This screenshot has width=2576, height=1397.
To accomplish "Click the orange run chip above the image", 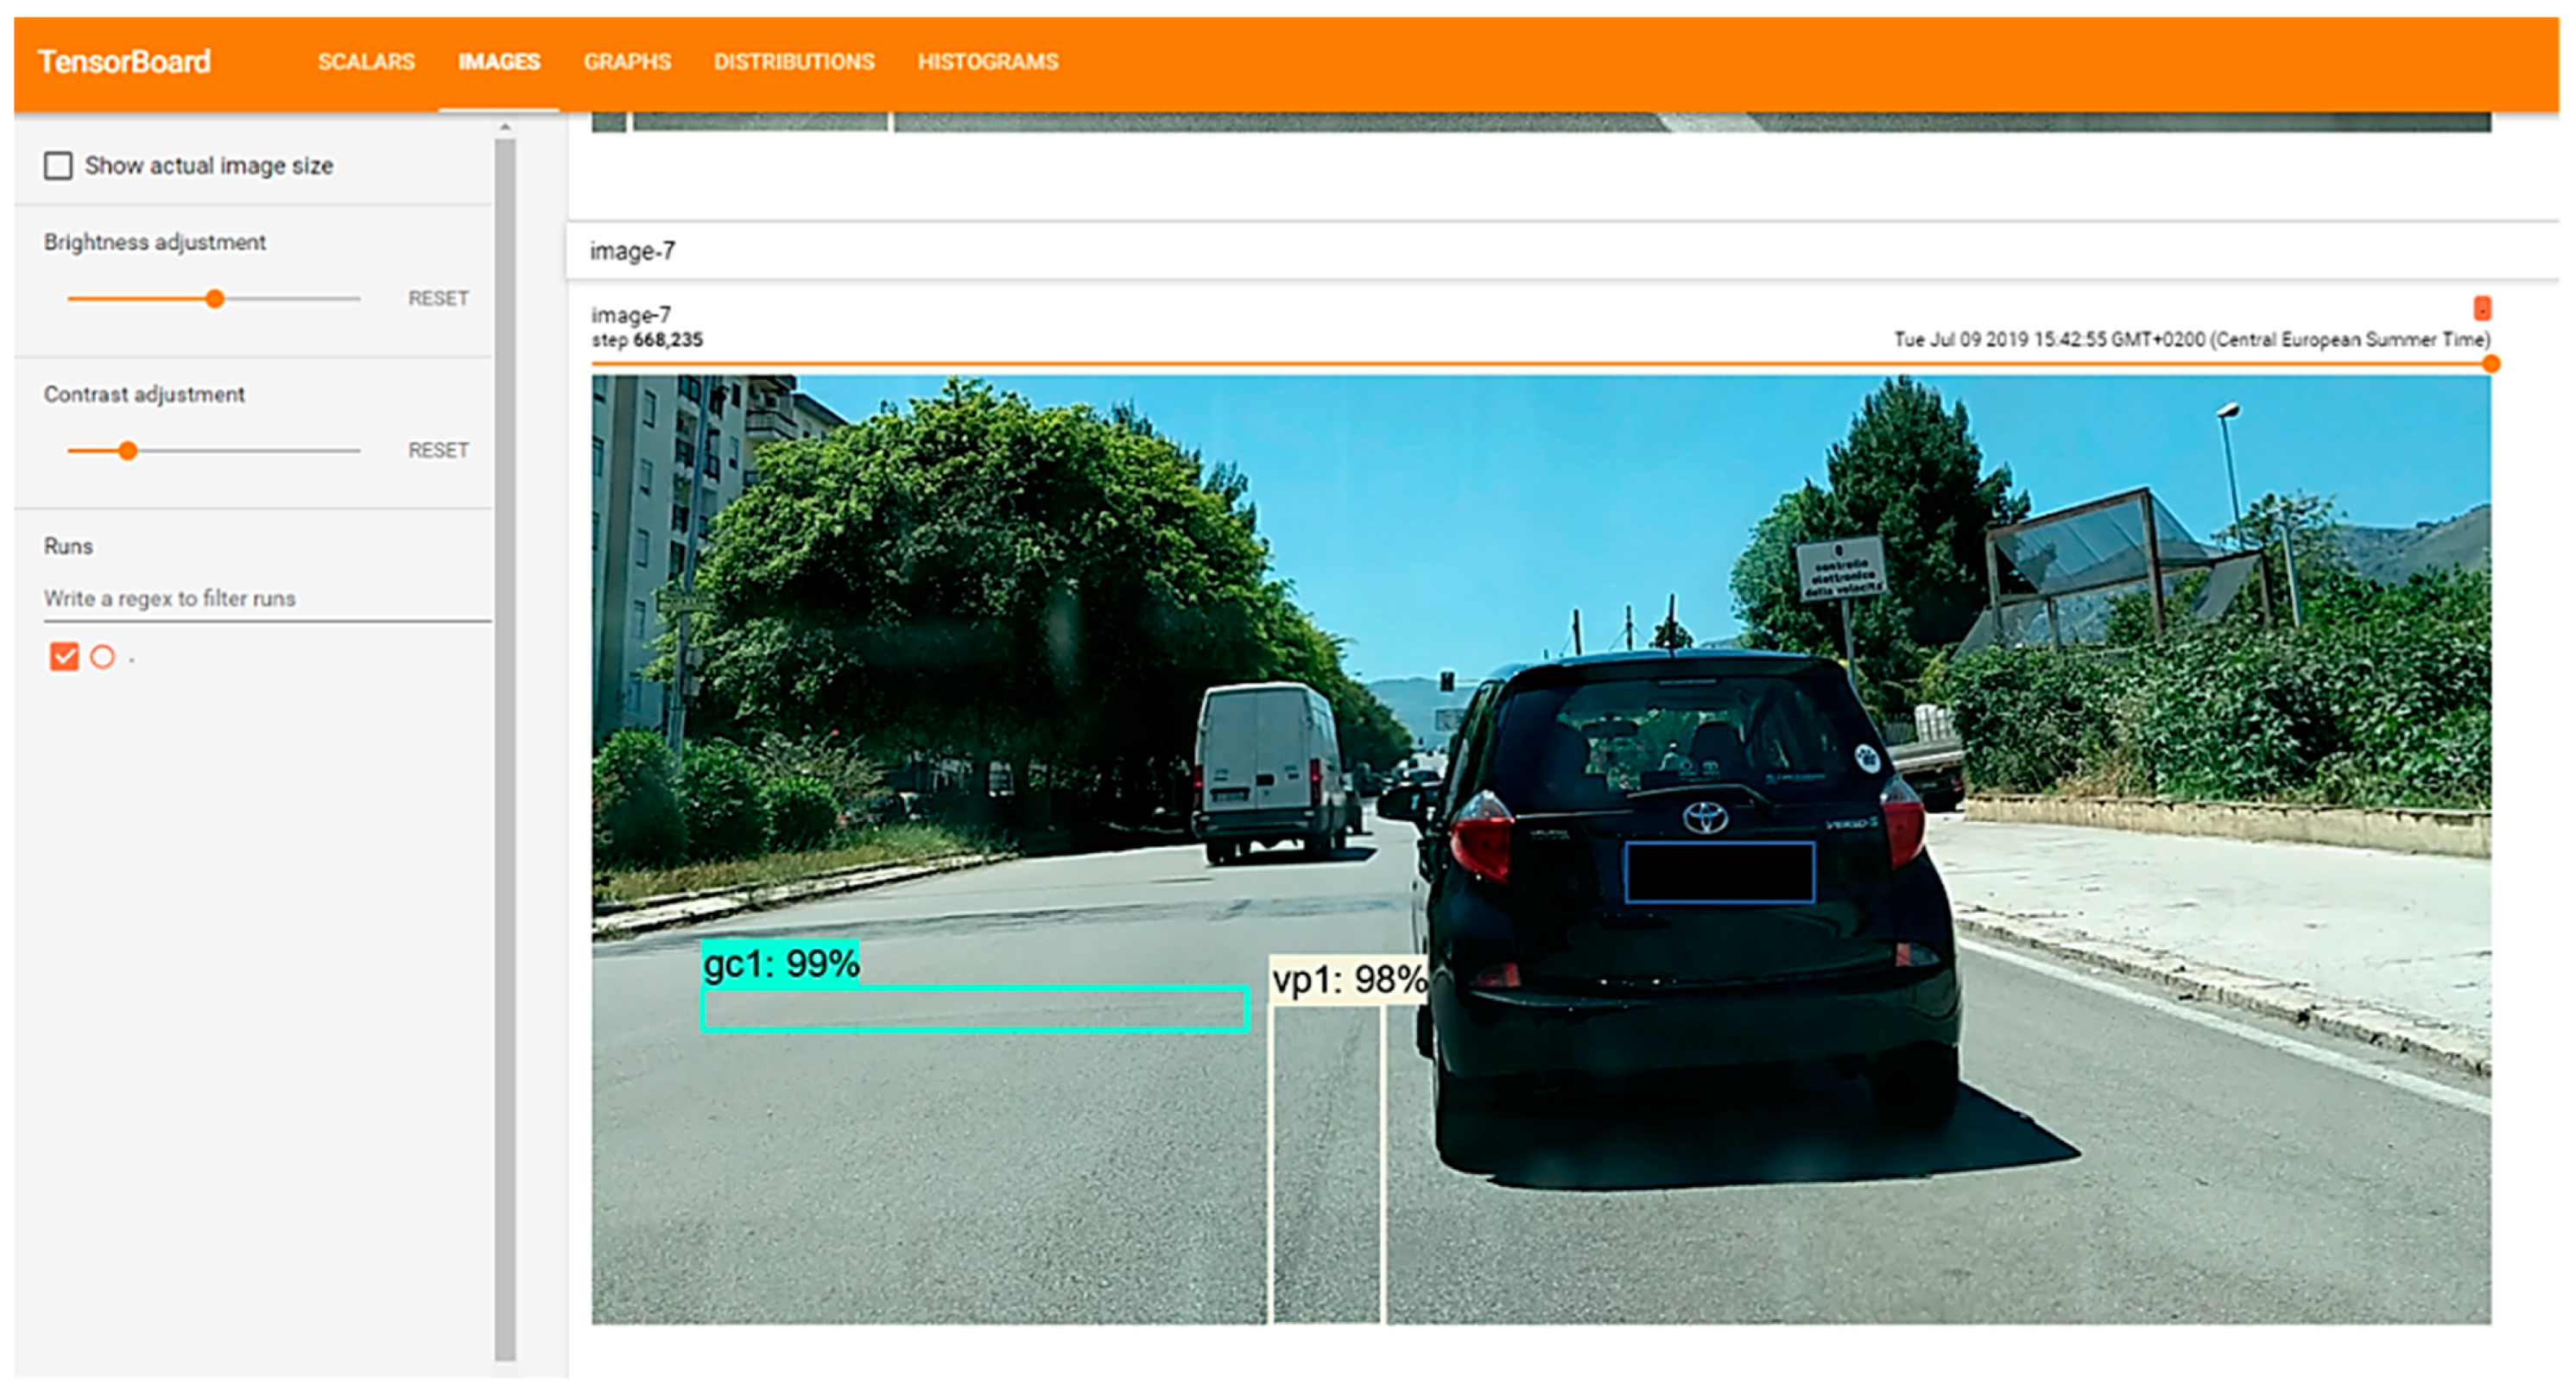I will pos(2481,308).
